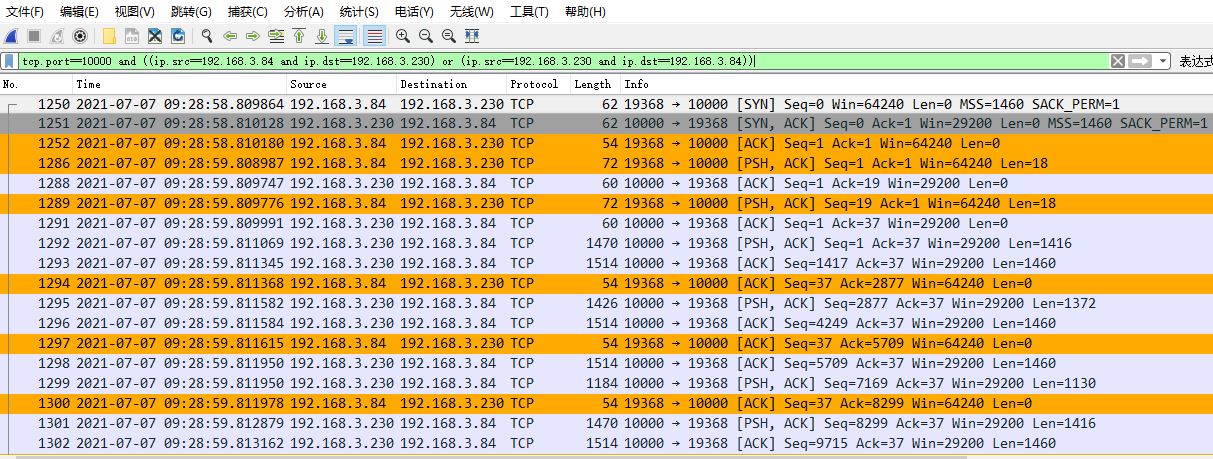This screenshot has height=459, width=1213.
Task: Select packet 1300 row
Action: 606,404
